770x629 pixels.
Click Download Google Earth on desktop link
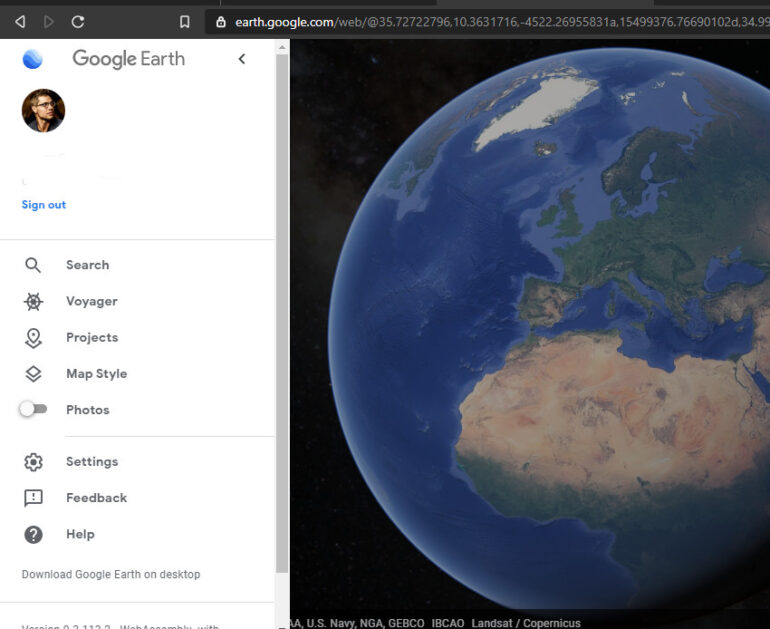[x=111, y=574]
